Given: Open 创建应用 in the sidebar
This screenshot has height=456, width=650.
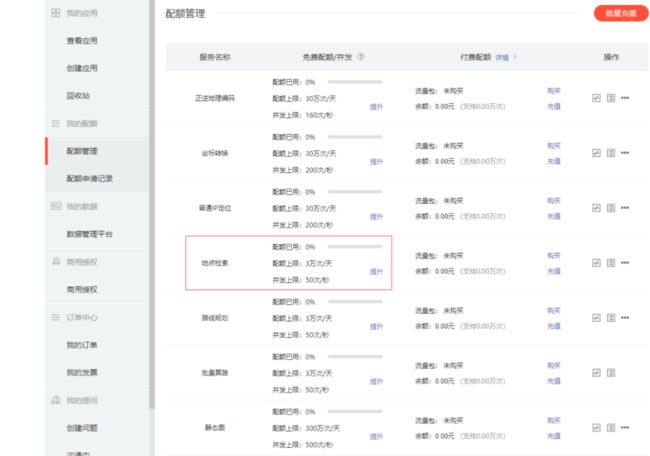Looking at the screenshot, I should (x=82, y=68).
